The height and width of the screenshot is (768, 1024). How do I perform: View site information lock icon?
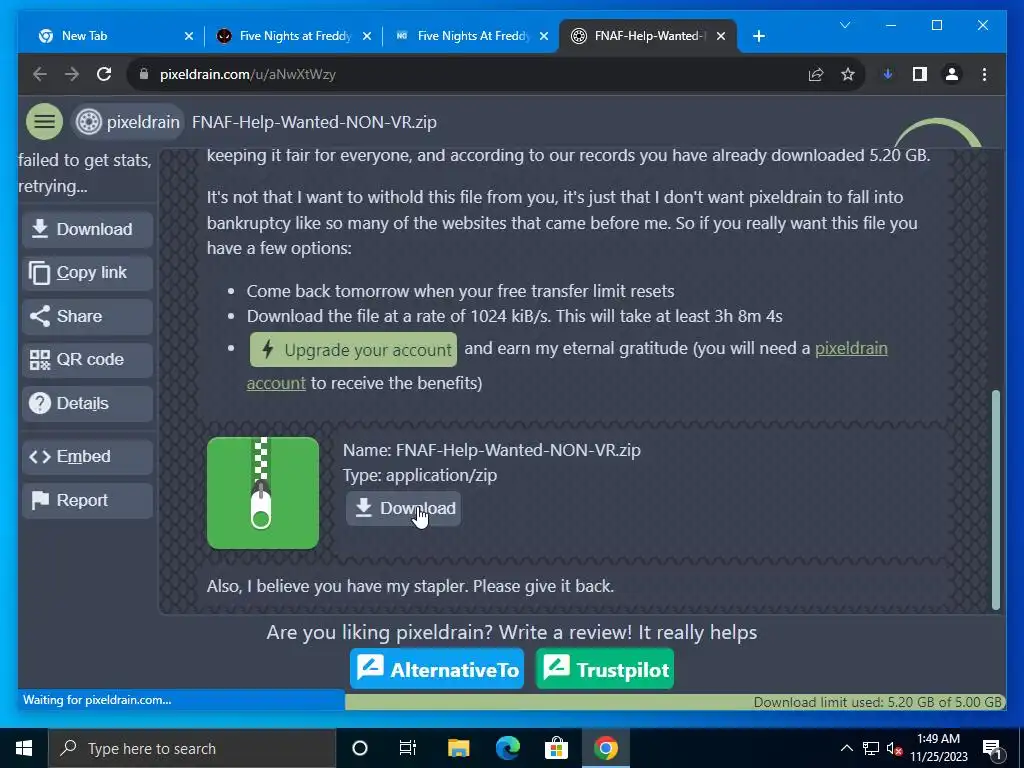tap(144, 74)
